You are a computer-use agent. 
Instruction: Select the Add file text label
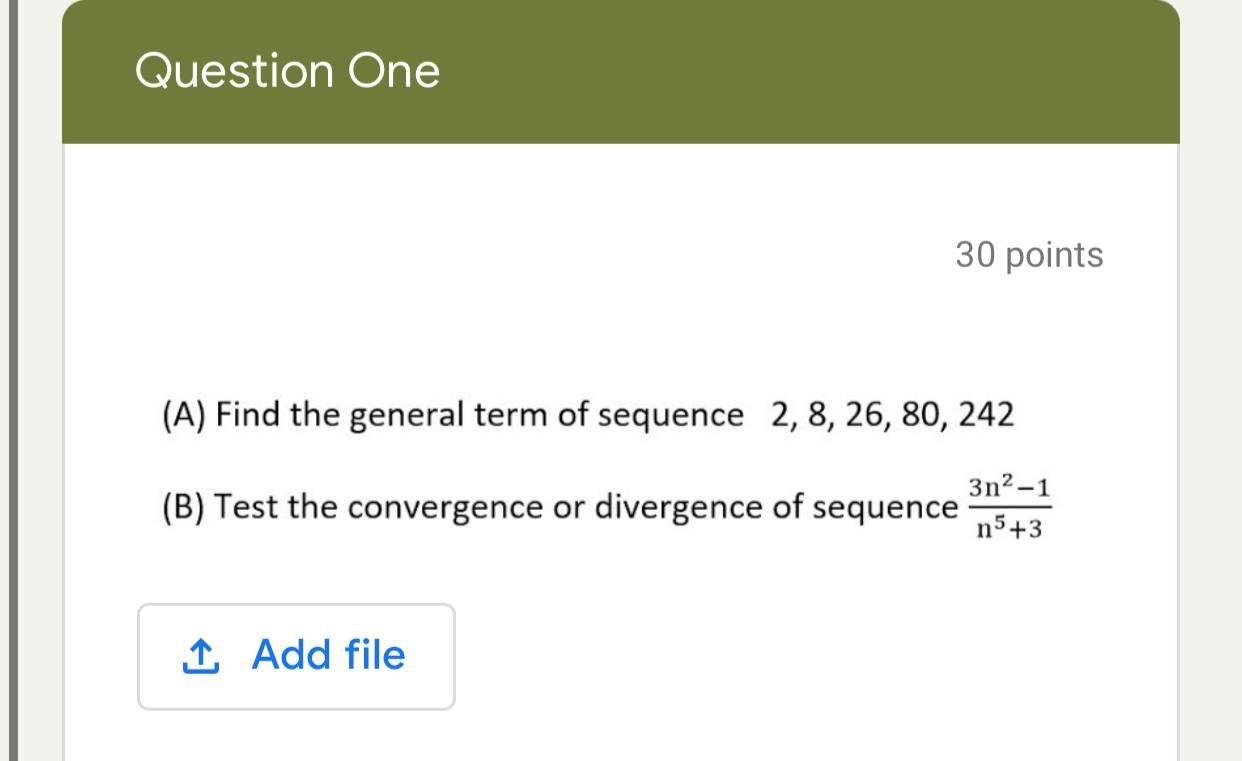(x=328, y=655)
